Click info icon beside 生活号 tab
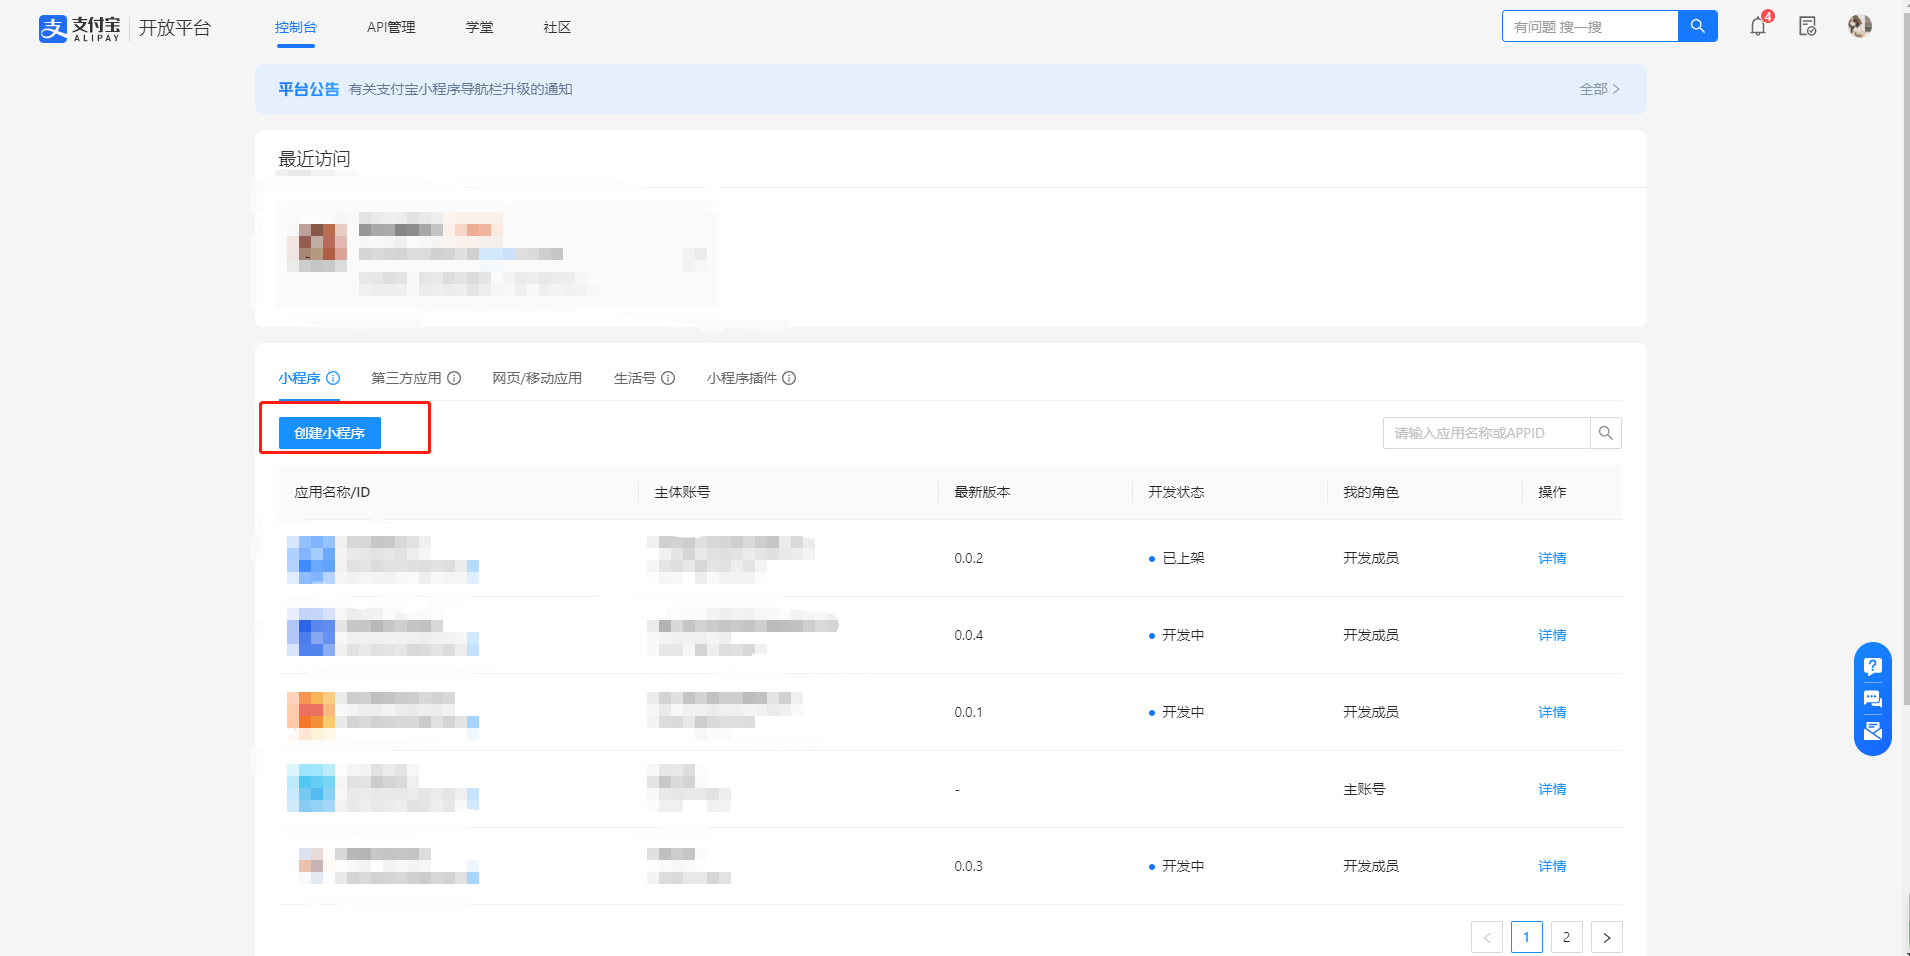The height and width of the screenshot is (956, 1910). pyautogui.click(x=668, y=378)
